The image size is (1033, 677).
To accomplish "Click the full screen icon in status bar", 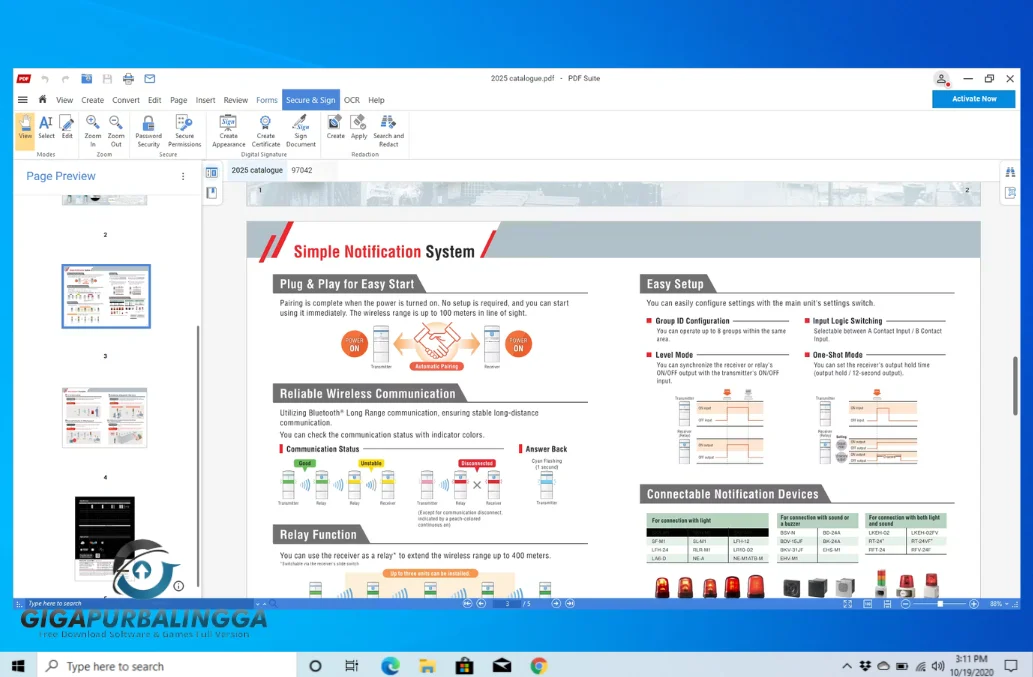I will tap(848, 604).
